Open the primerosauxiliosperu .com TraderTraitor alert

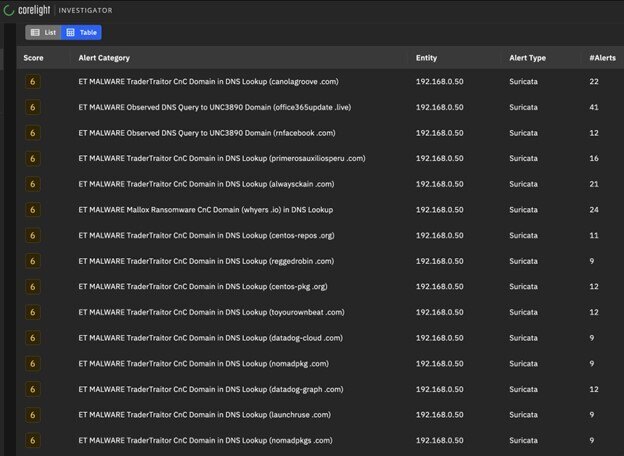coord(221,158)
